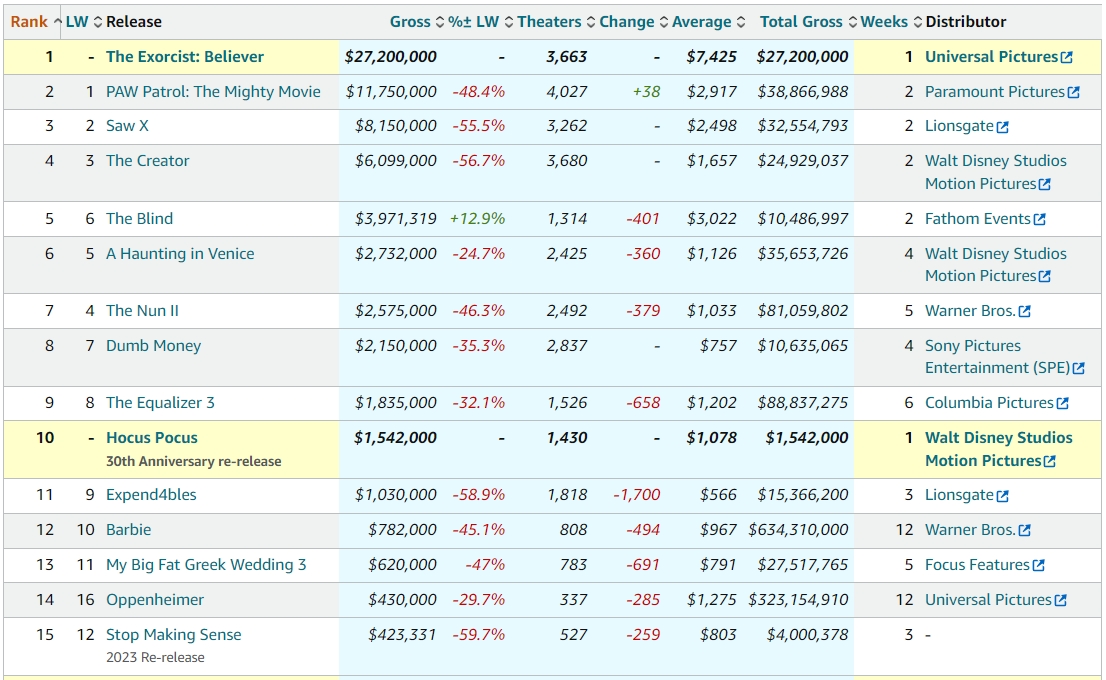This screenshot has height=680, width=1106.
Task: Click external link icon in A Haunting in Venice row
Action: tap(1045, 277)
